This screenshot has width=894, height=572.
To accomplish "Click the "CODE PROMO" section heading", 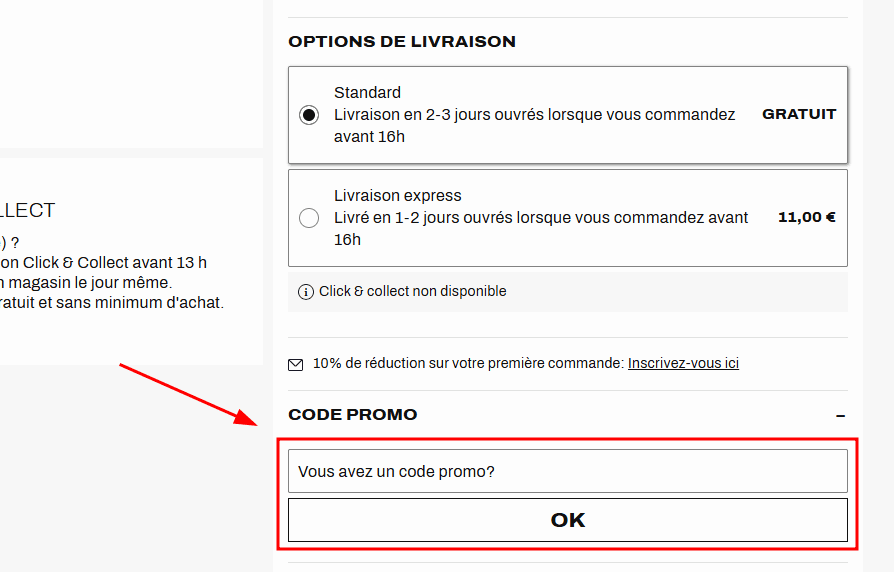I will coord(352,415).
